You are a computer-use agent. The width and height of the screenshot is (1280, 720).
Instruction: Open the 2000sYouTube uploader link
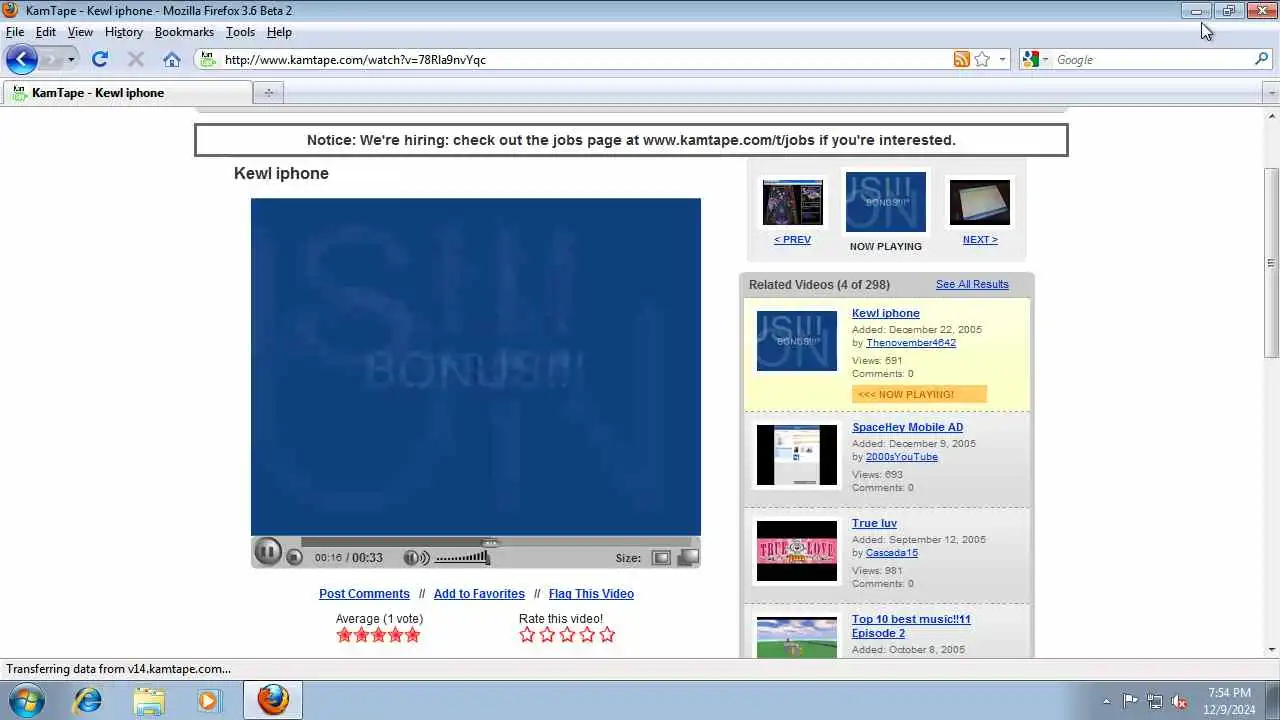click(x=902, y=457)
